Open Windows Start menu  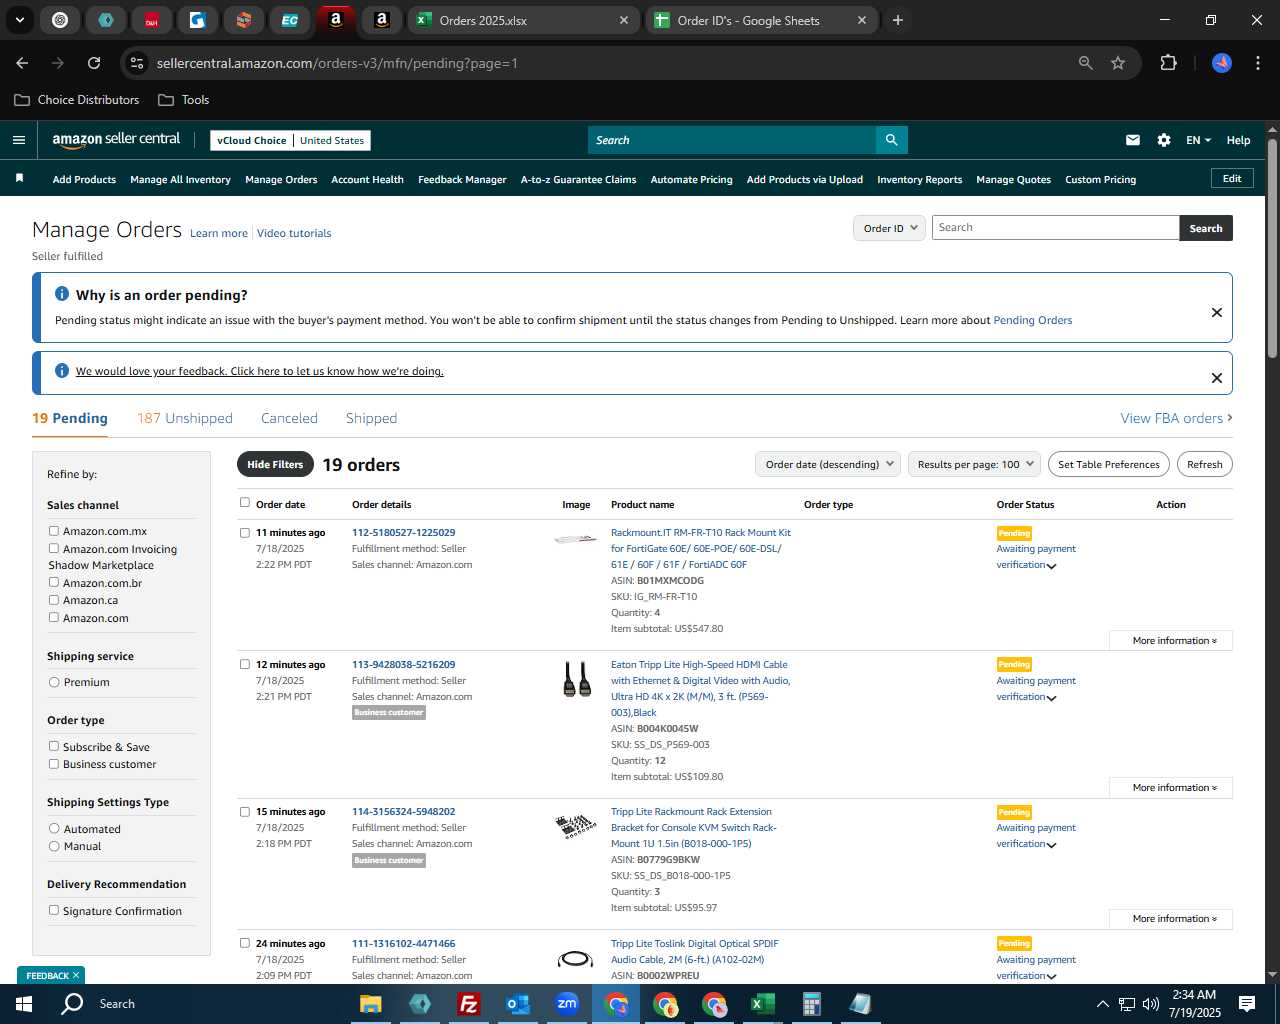pos(24,1003)
